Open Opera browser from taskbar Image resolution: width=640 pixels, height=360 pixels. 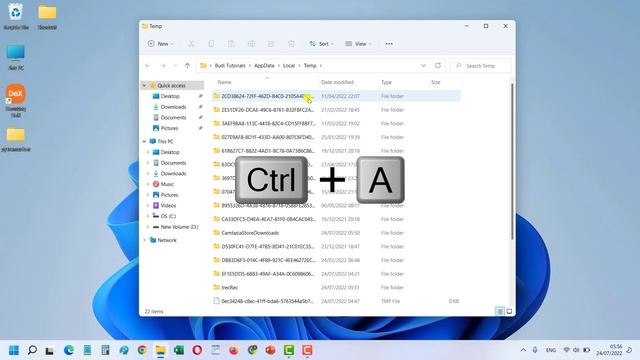click(197, 350)
